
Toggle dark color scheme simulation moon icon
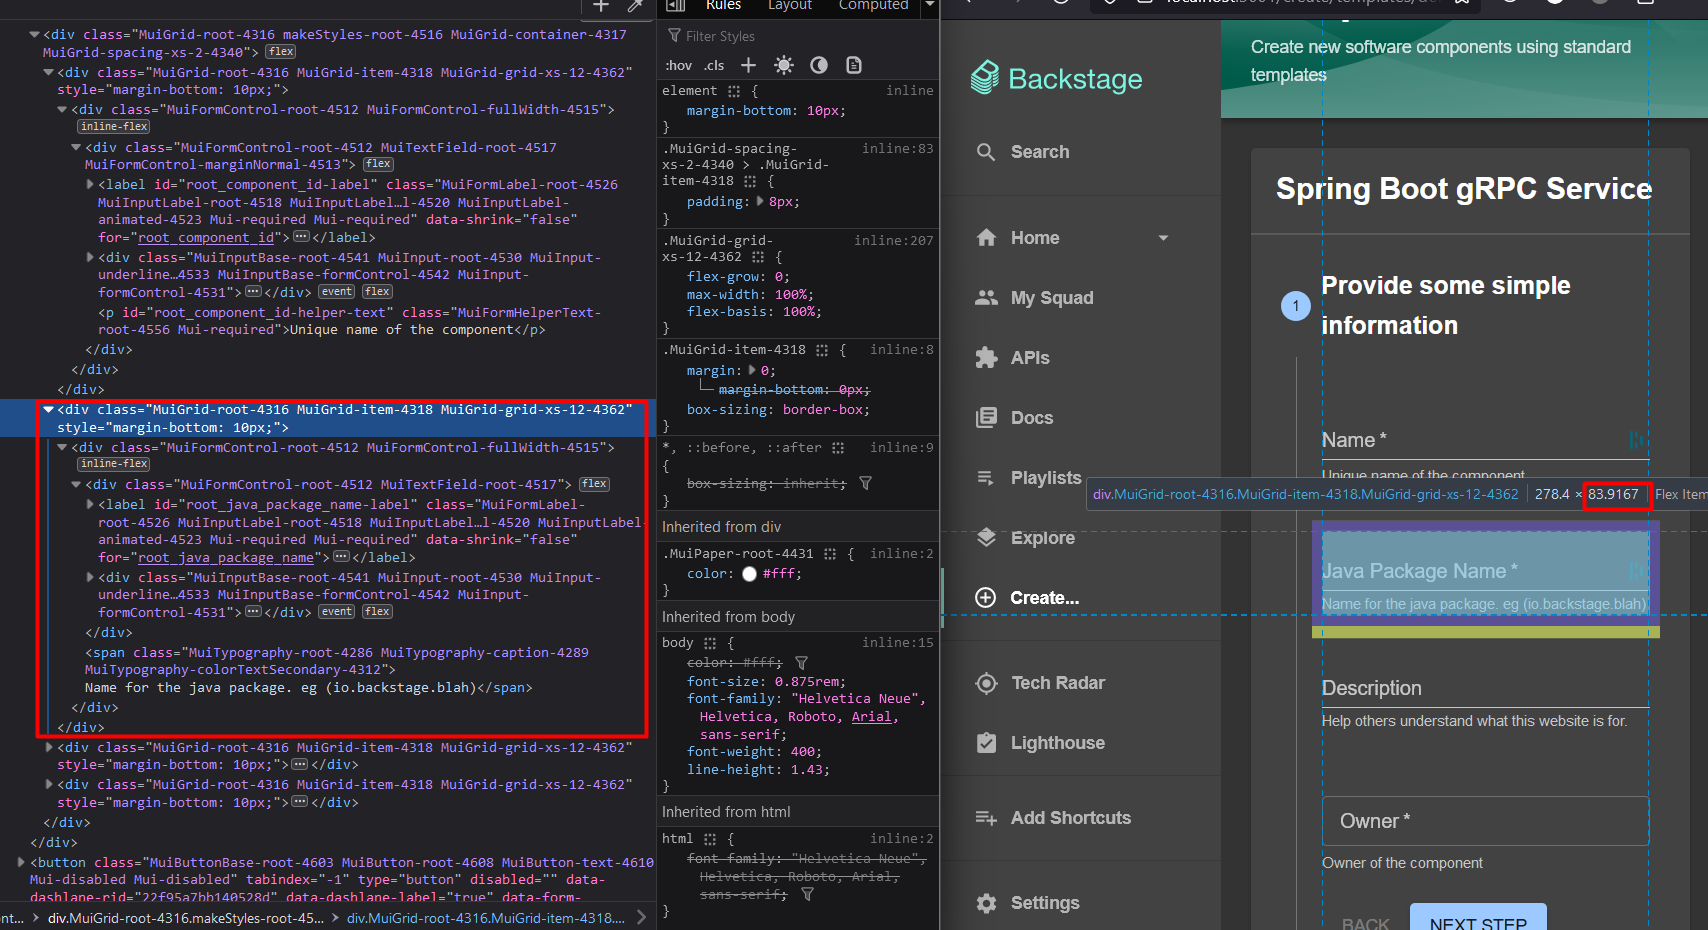coord(819,65)
